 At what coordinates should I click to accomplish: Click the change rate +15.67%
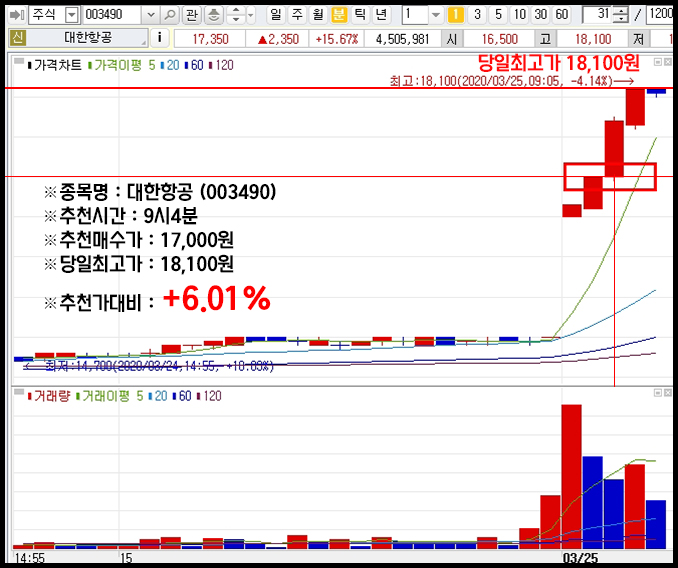point(336,39)
